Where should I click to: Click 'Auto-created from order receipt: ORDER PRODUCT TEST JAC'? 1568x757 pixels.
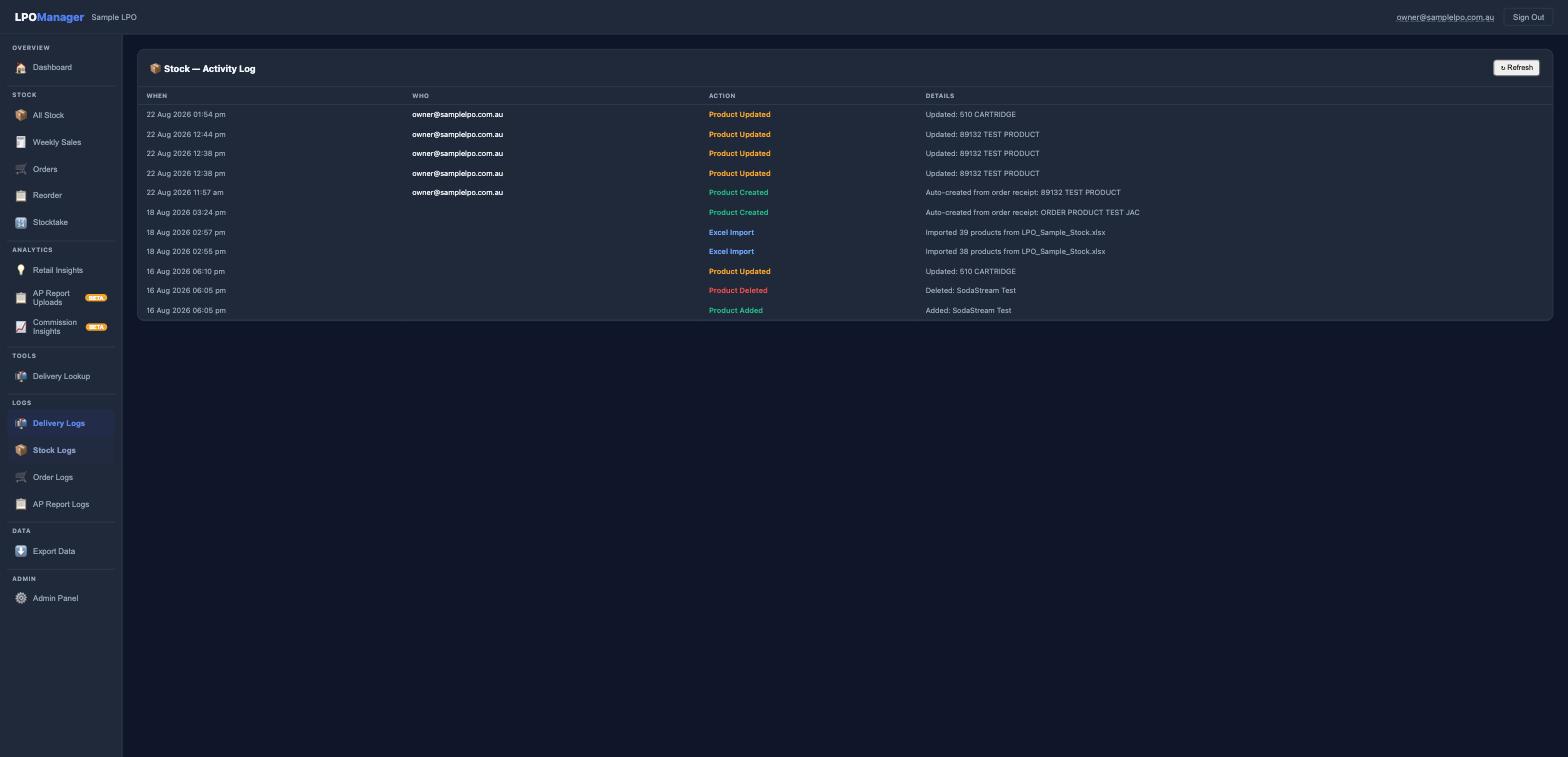click(1032, 213)
